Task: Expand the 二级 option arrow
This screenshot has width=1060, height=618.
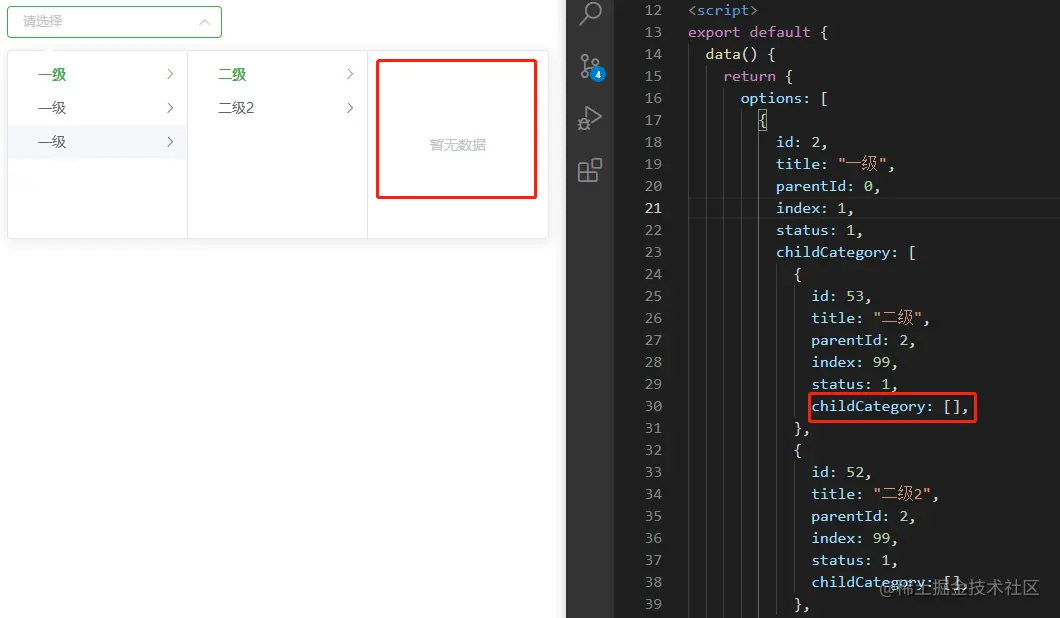Action: pyautogui.click(x=350, y=74)
